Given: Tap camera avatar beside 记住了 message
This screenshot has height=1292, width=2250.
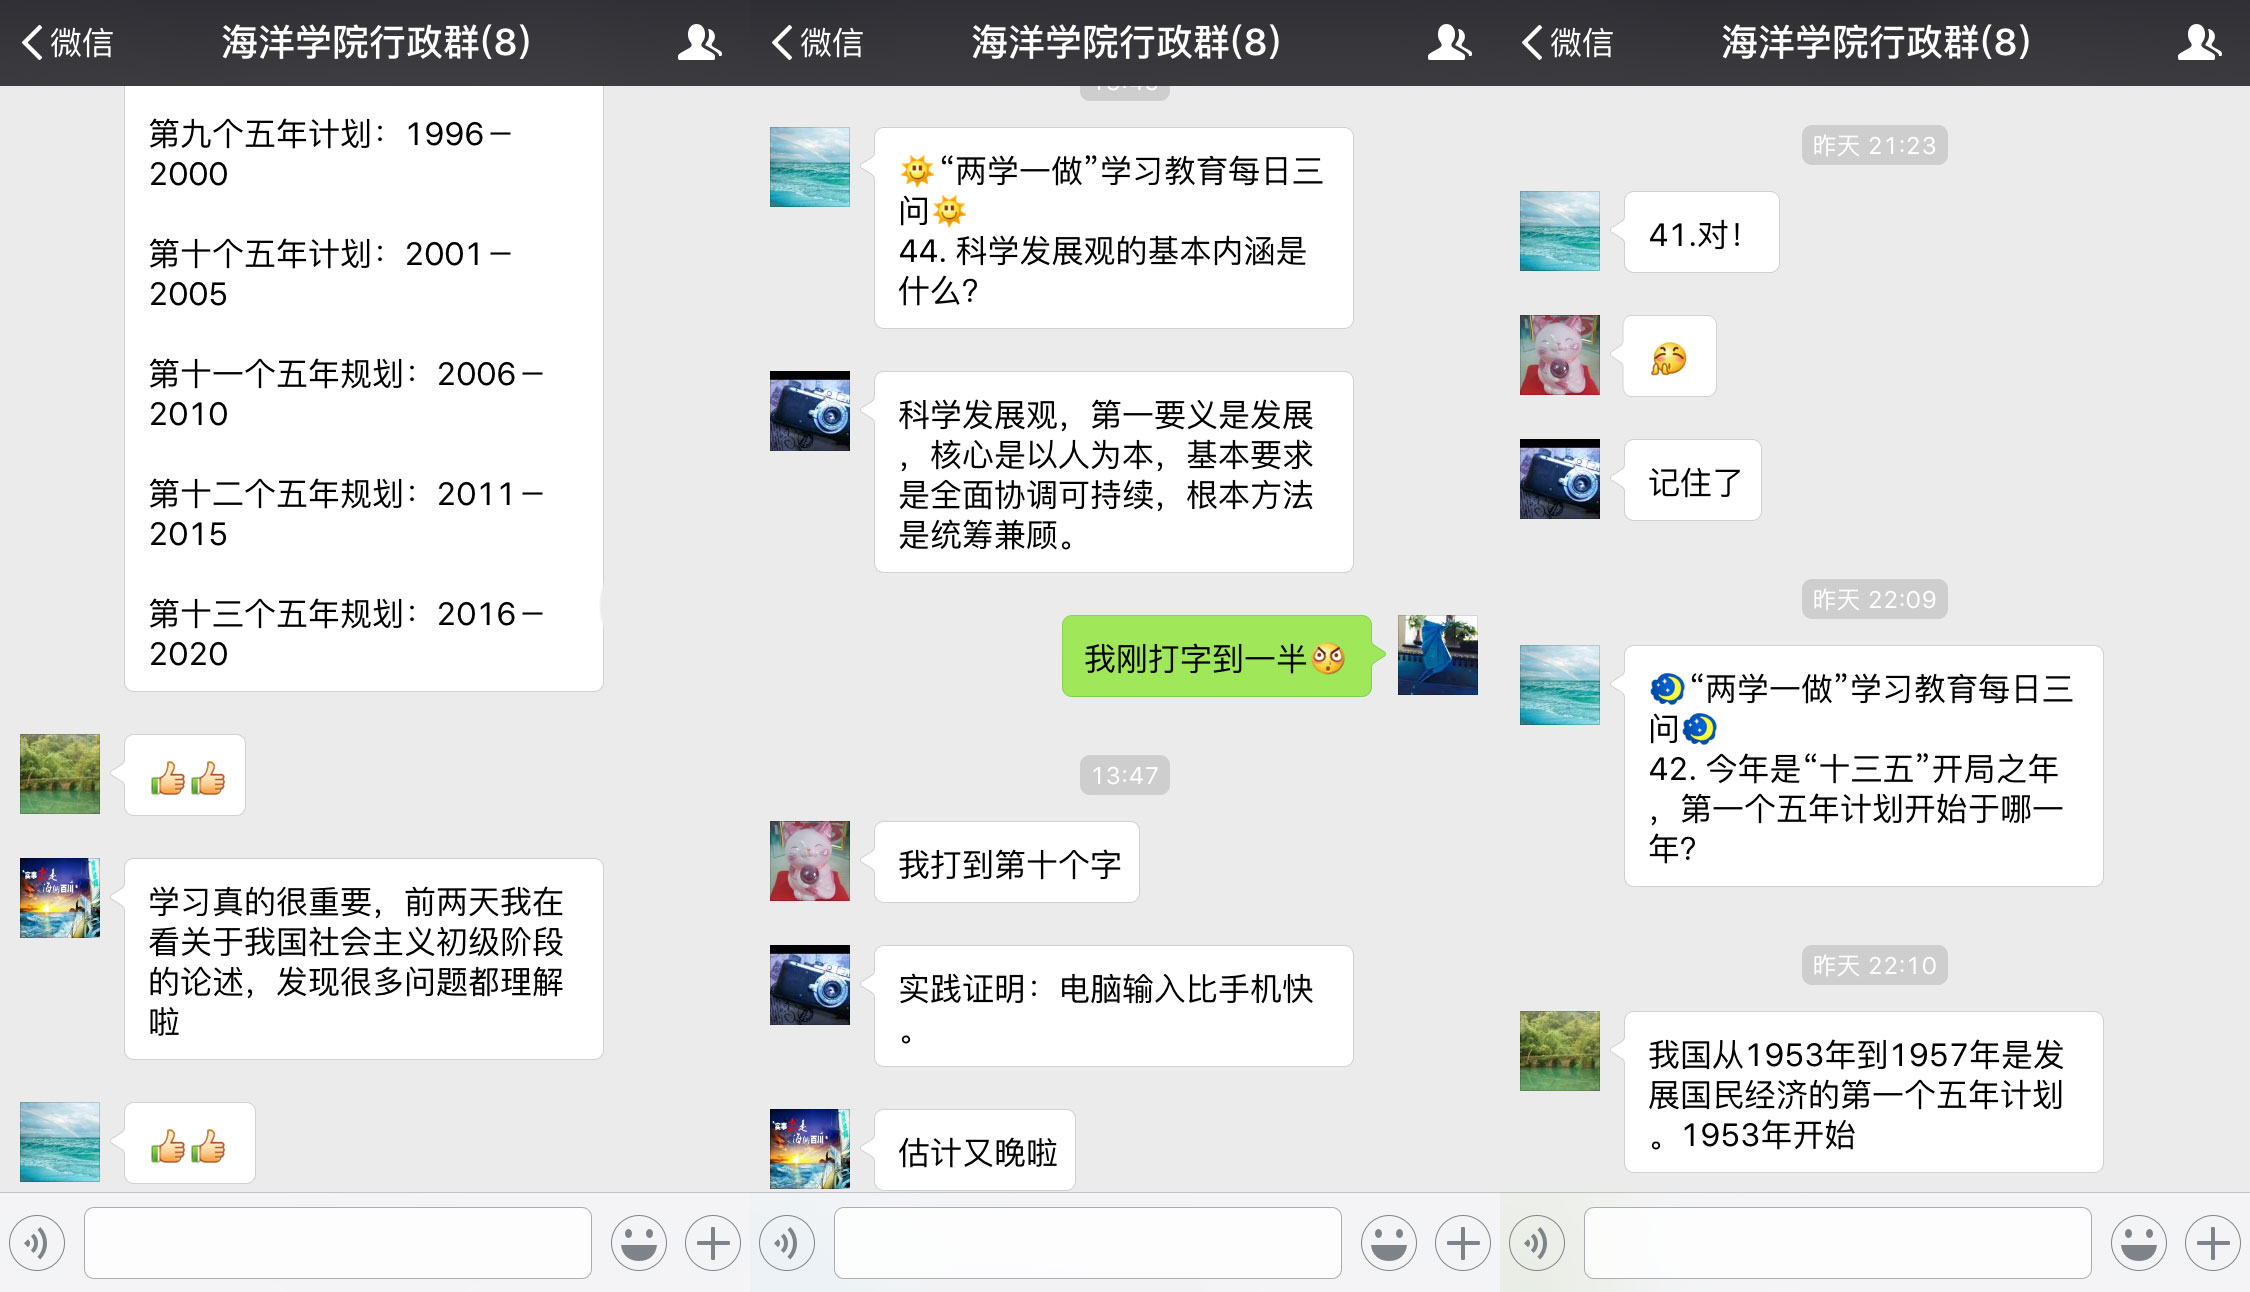Looking at the screenshot, I should tap(1559, 479).
